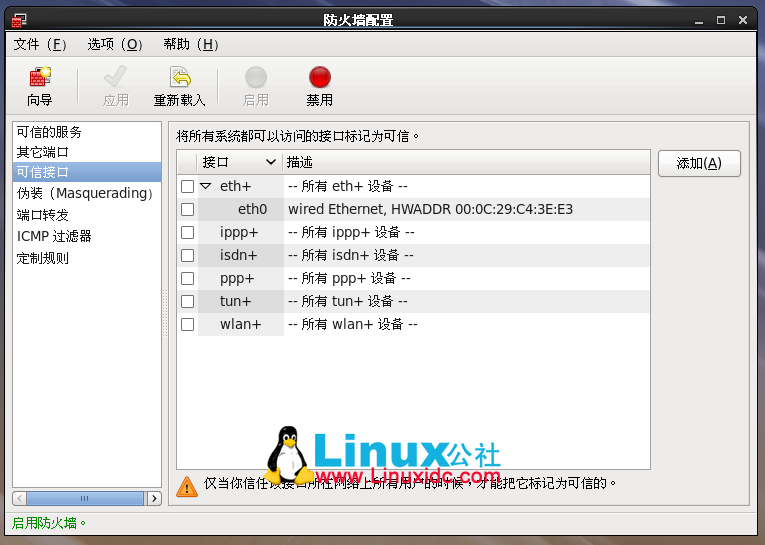765x545 pixels.
Task: Click the ppp+ interface name
Action: [237, 278]
